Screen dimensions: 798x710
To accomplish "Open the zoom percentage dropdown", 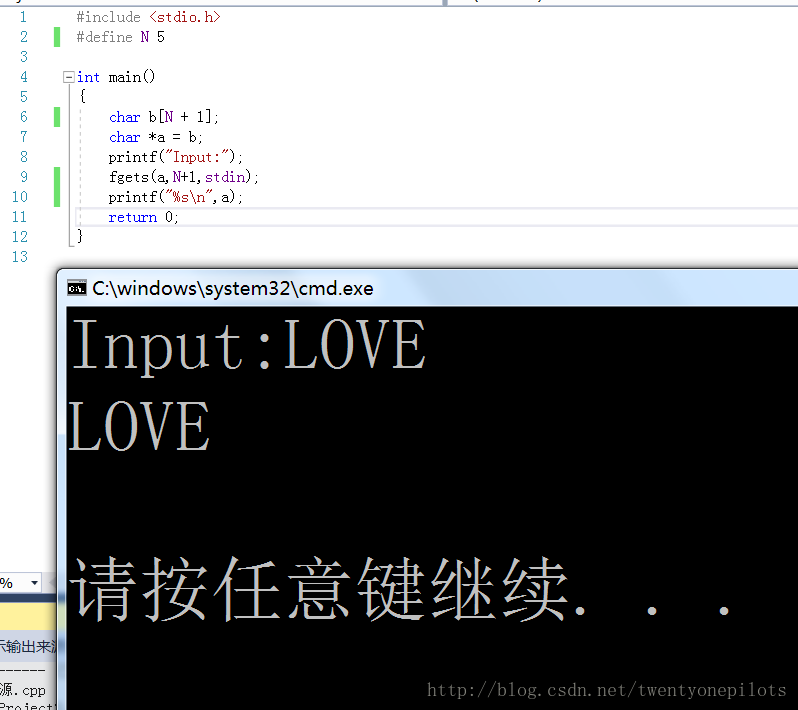I will pyautogui.click(x=34, y=582).
